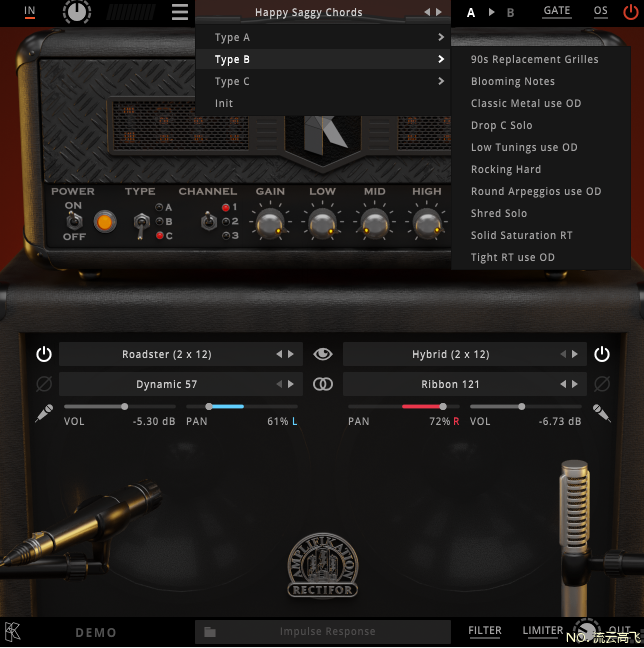644x648 pixels.
Task: Adjust left cabinet VOL slider
Action: pyautogui.click(x=120, y=407)
